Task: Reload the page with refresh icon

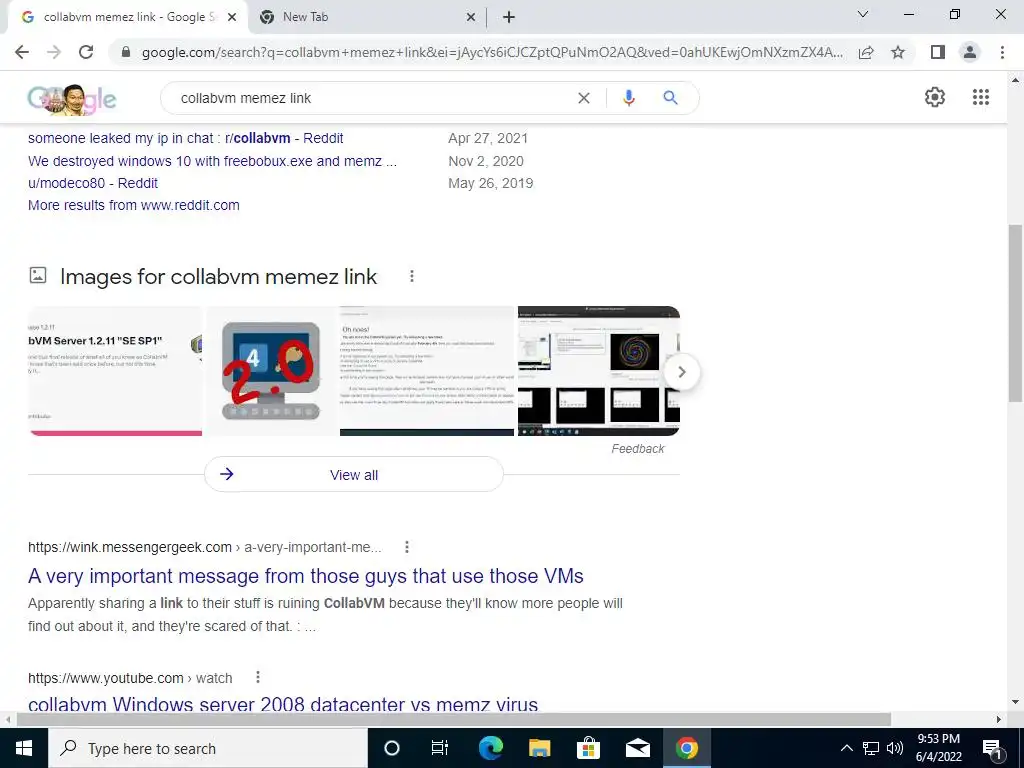Action: 86,52
